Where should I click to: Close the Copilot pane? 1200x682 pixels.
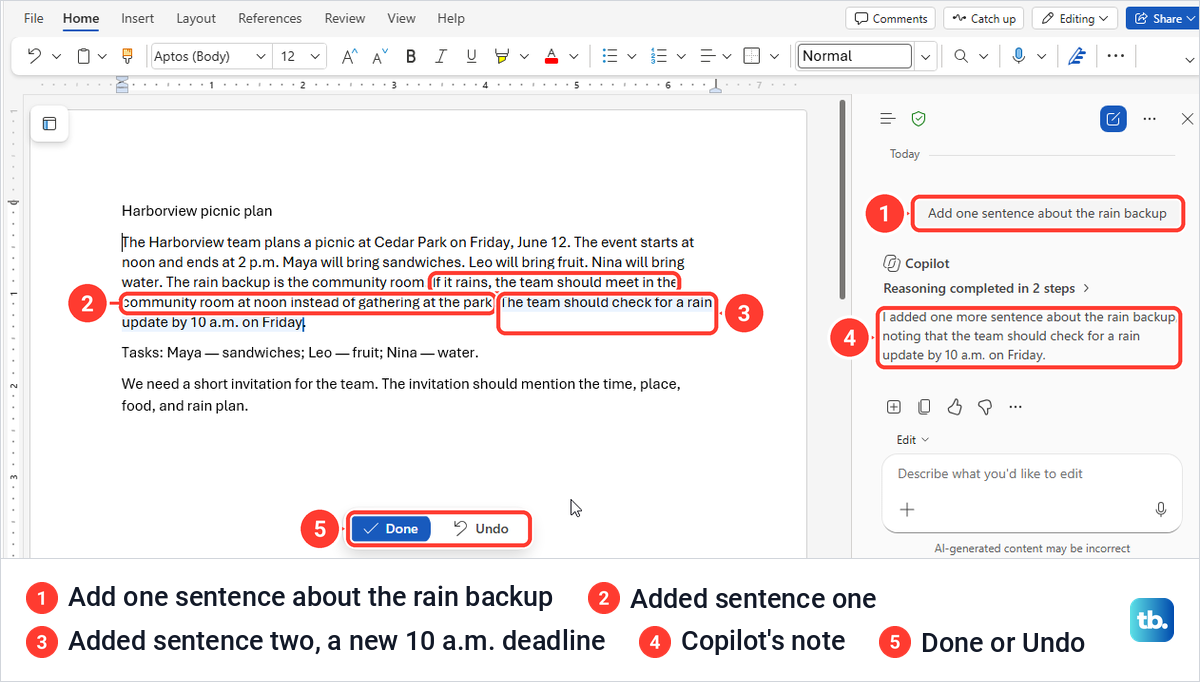1187,119
